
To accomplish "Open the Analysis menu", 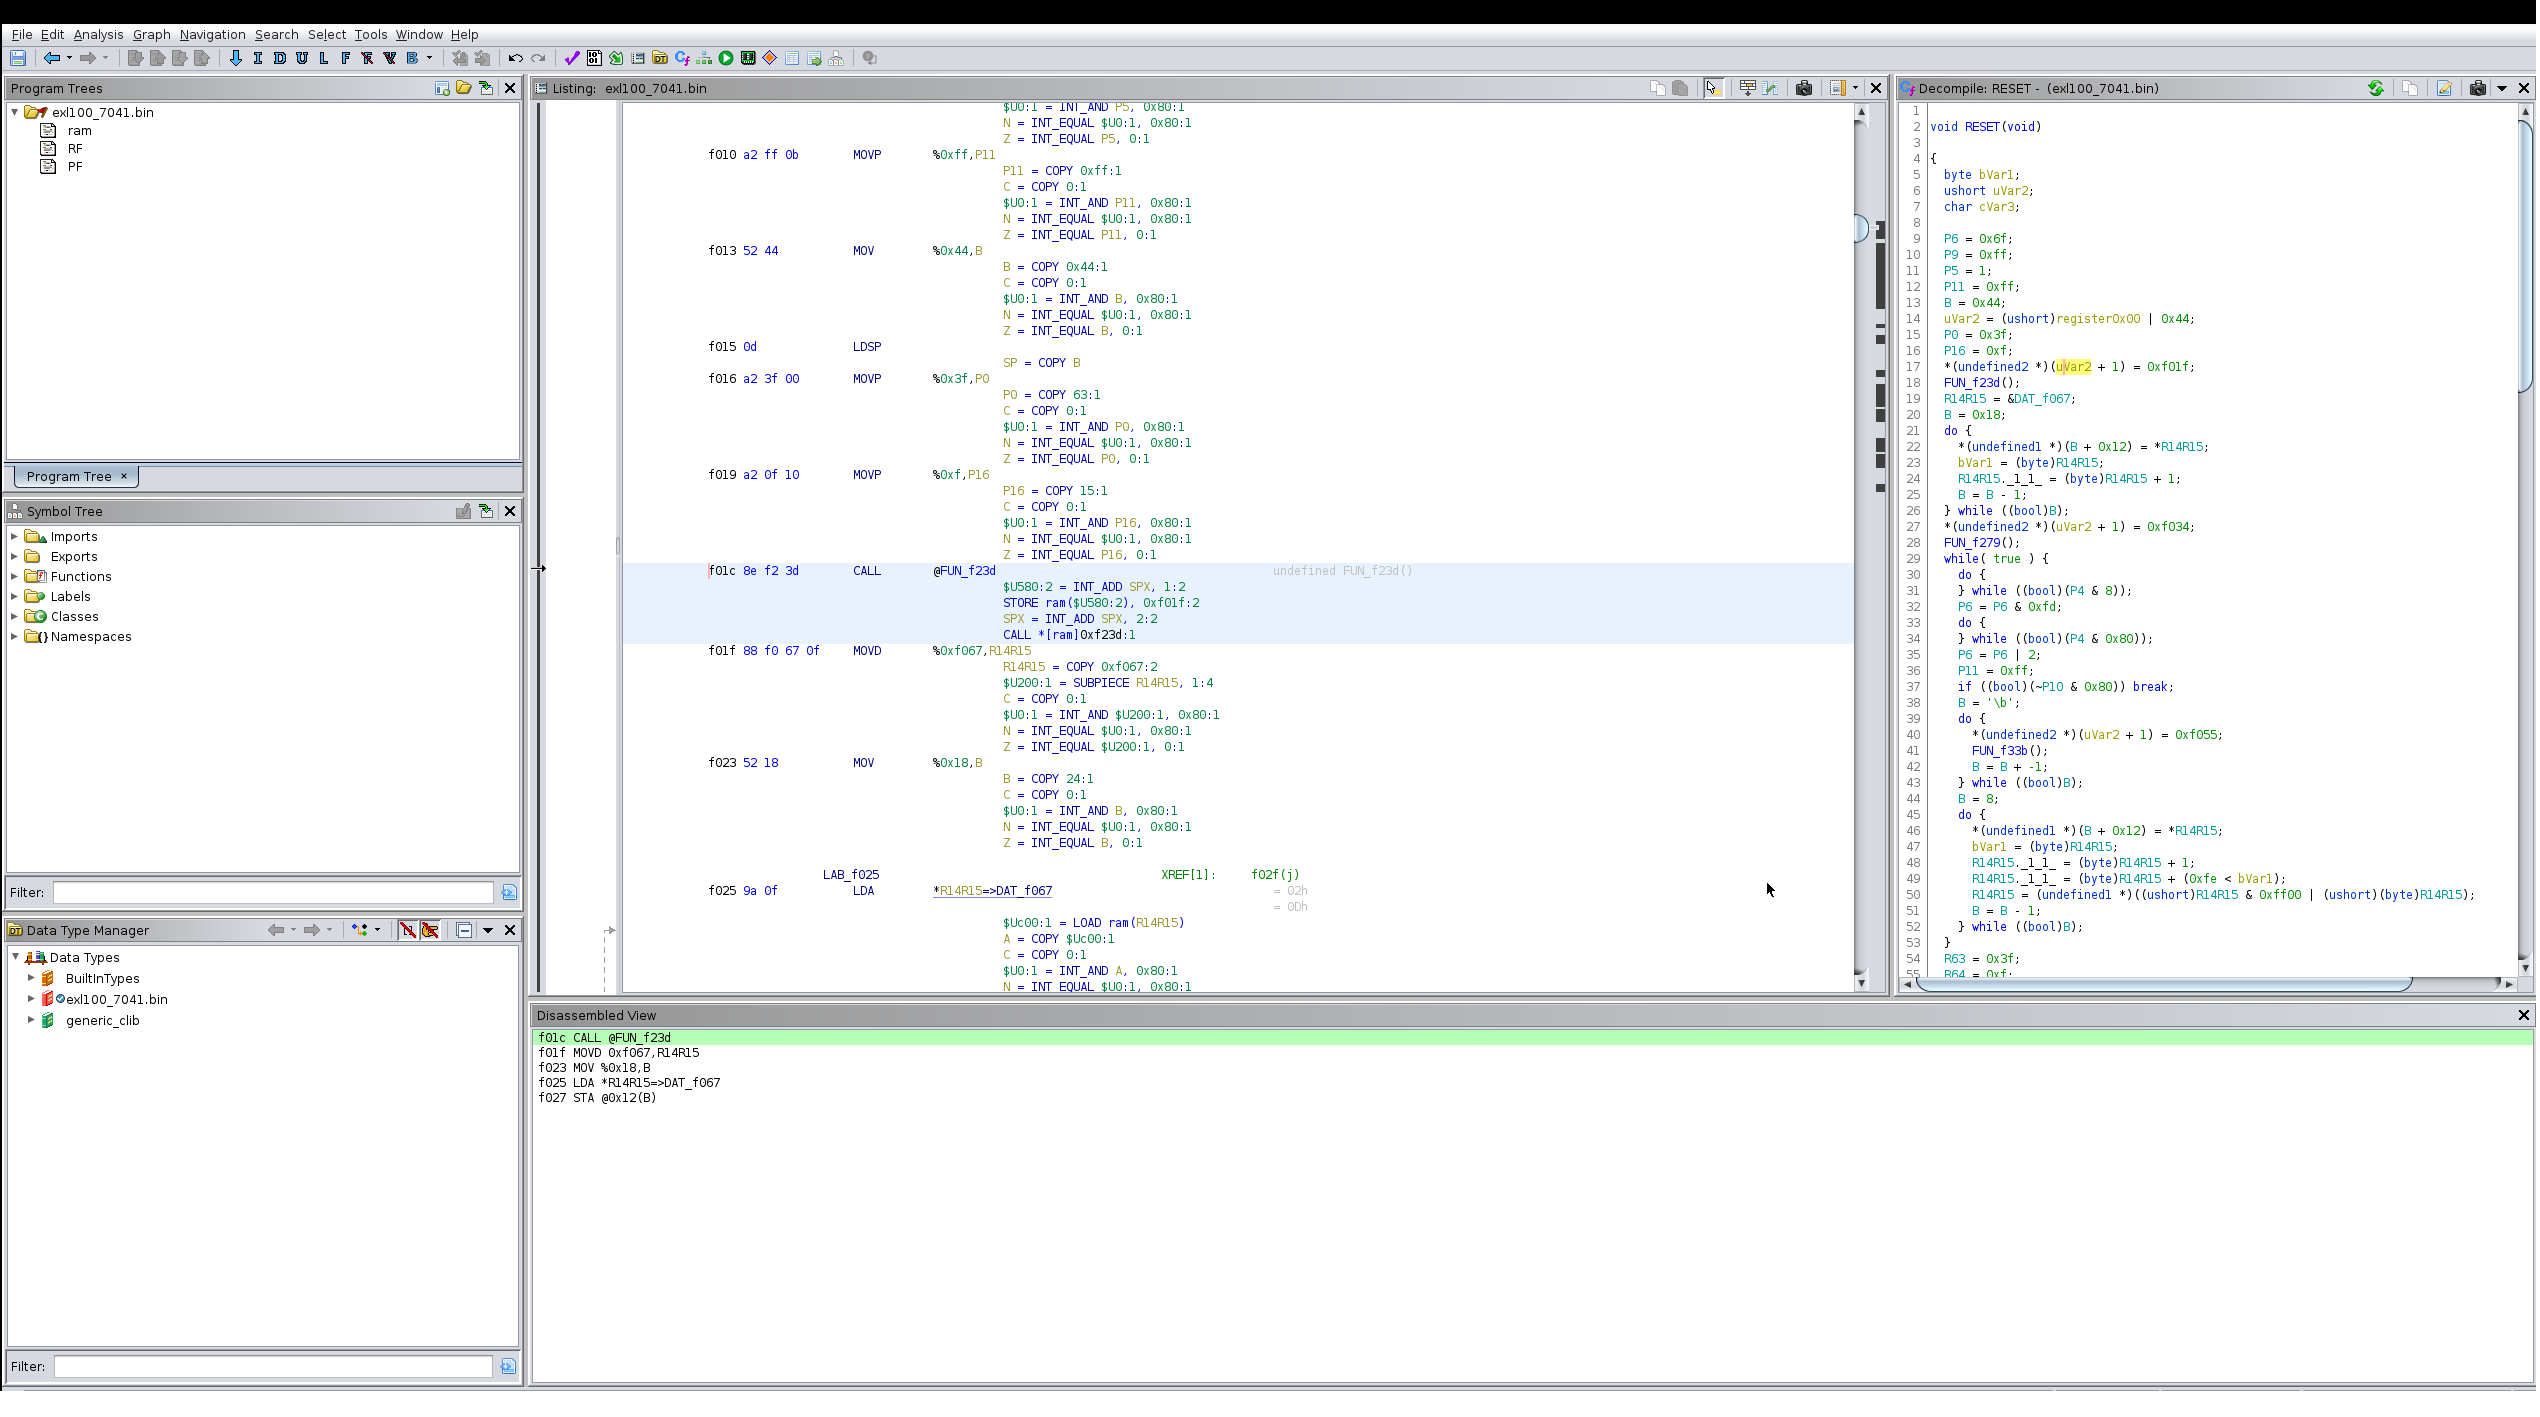I will tap(98, 34).
